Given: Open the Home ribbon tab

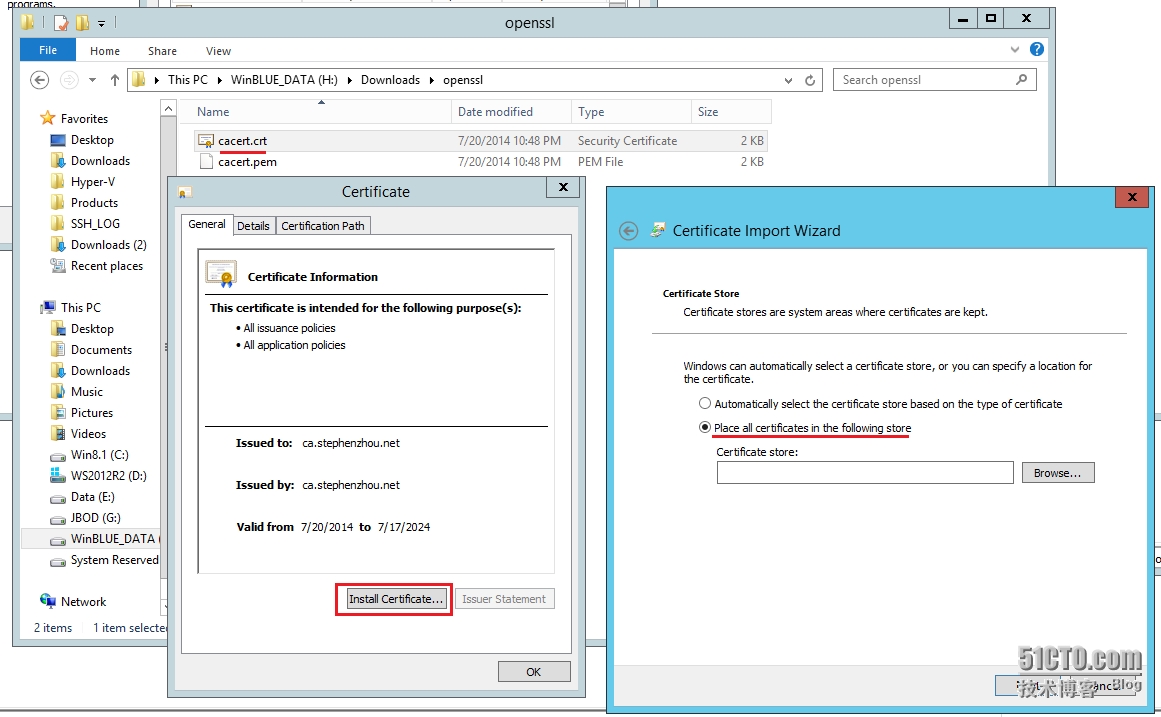Looking at the screenshot, I should tap(104, 50).
